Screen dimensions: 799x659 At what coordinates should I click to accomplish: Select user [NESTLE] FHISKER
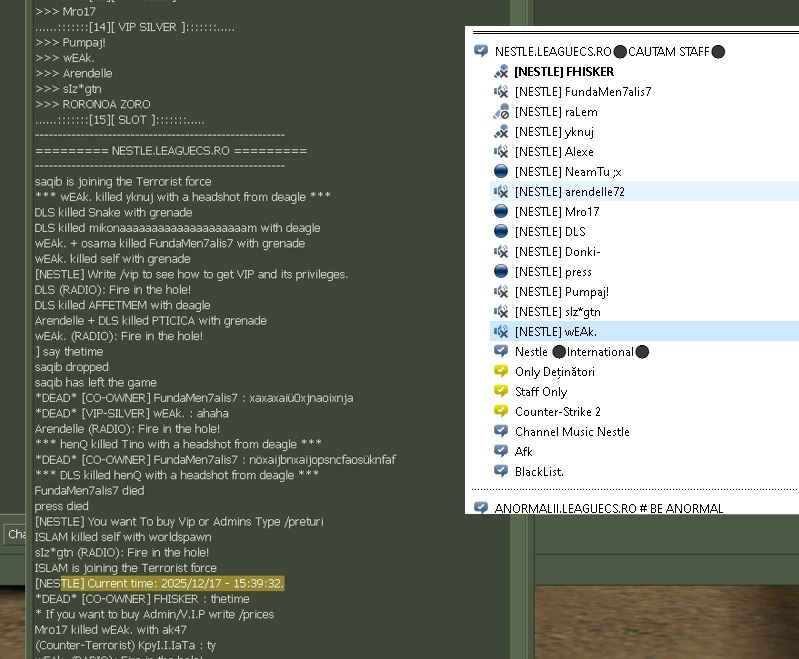(564, 71)
